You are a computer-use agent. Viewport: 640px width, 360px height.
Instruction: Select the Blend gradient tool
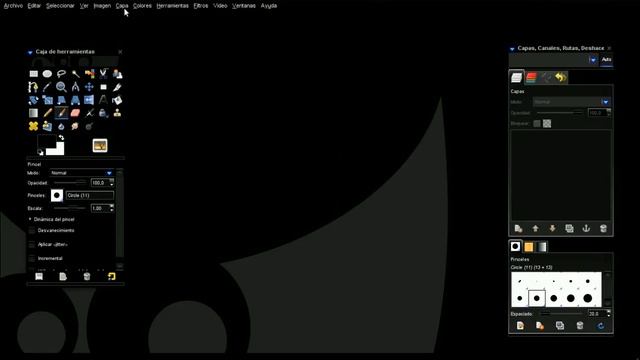point(33,113)
